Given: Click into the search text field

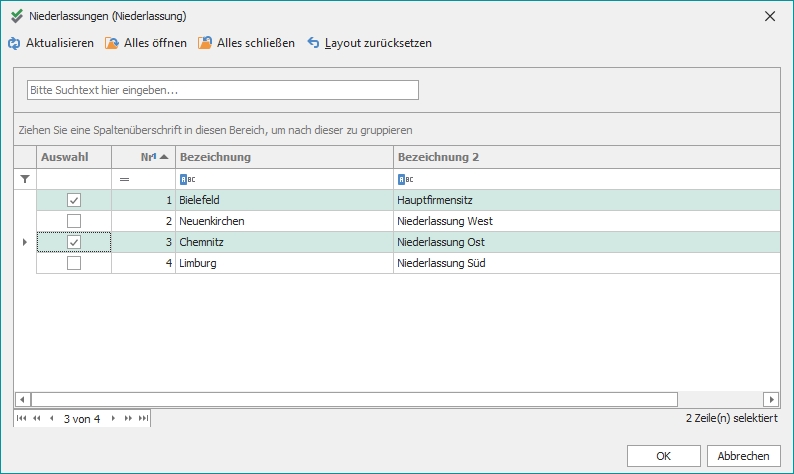Looking at the screenshot, I should [222, 90].
